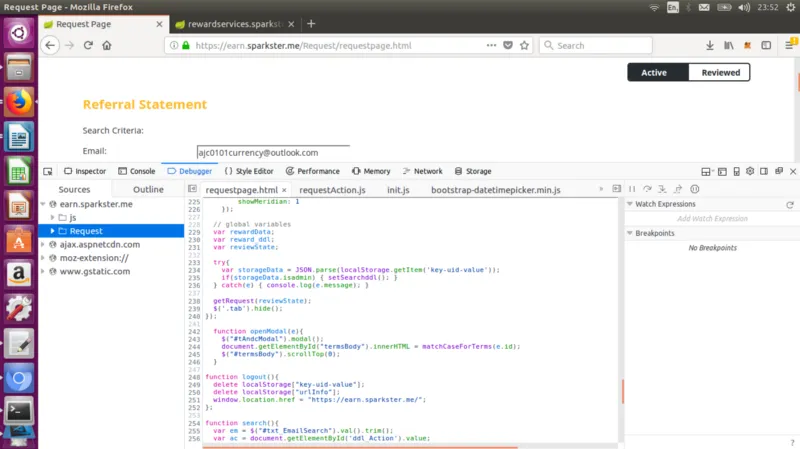Expand the Request folder
800x449 pixels.
coord(52,231)
